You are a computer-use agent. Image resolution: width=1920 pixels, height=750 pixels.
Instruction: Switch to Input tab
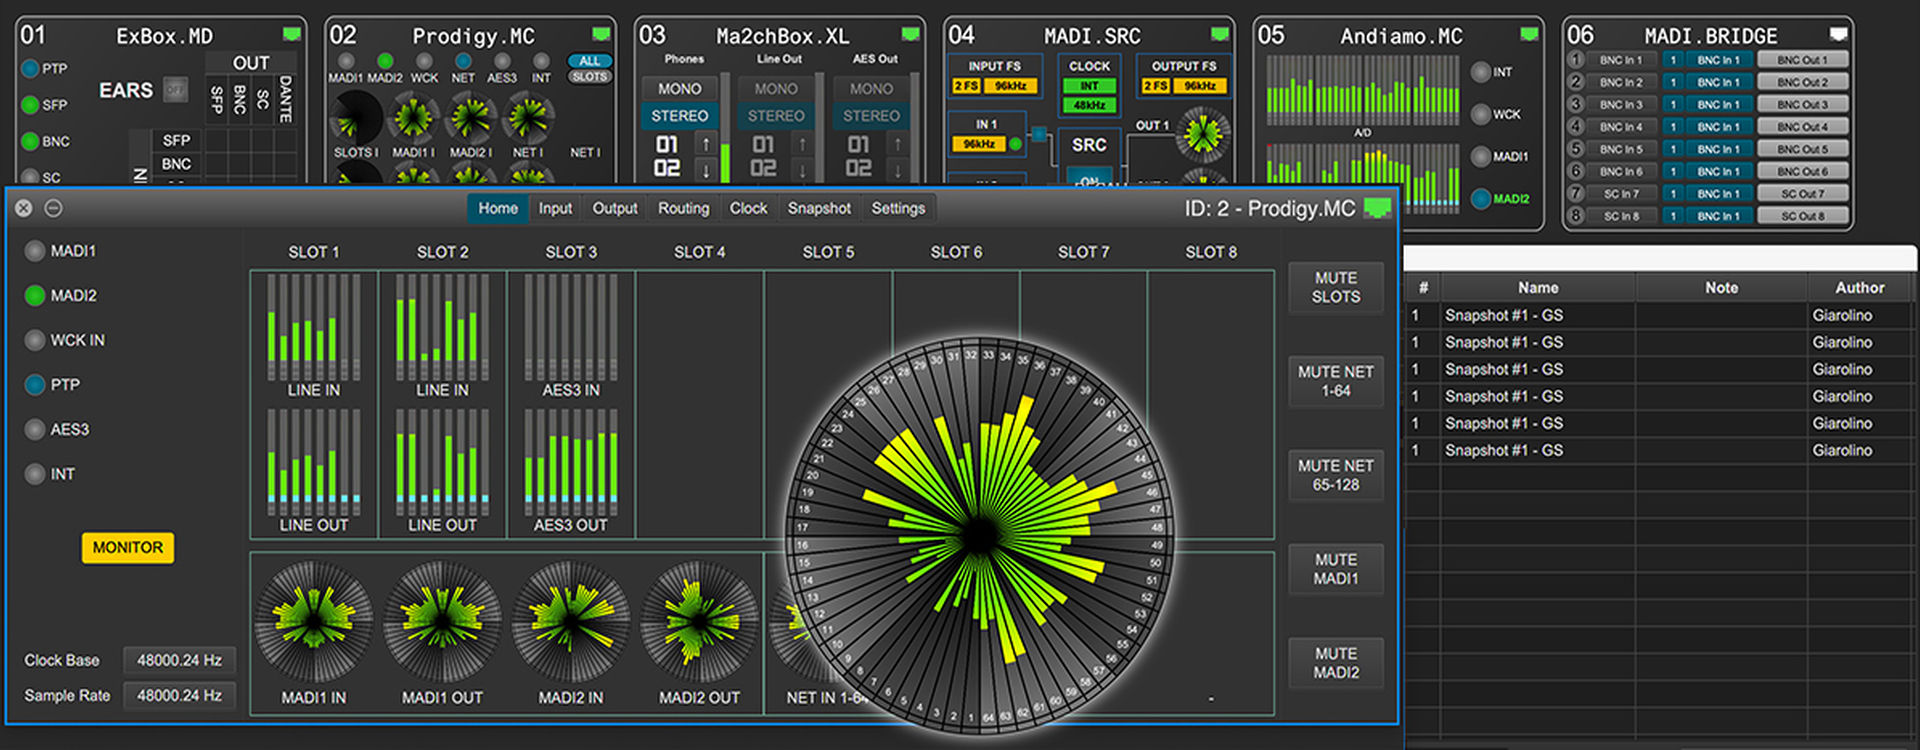[x=555, y=208]
